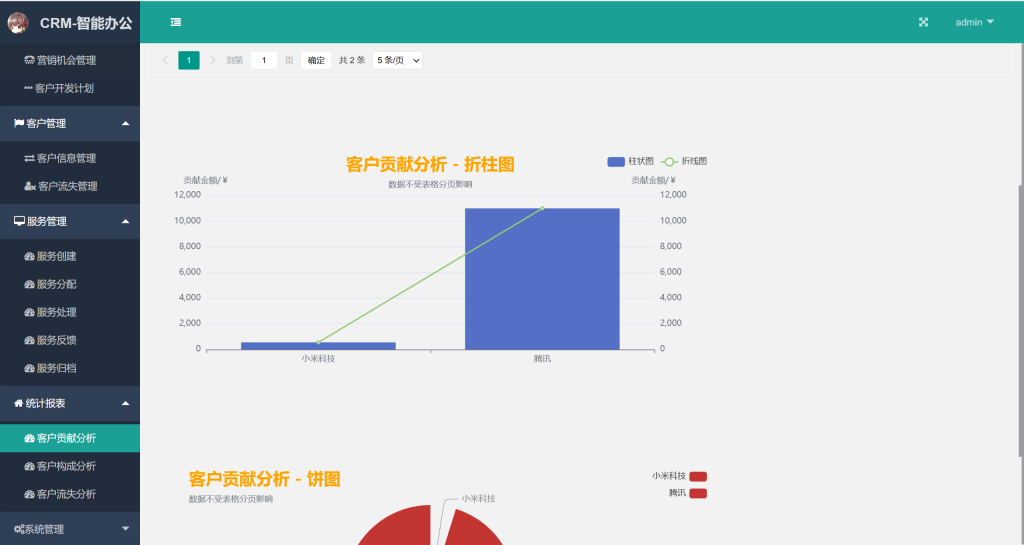Screen dimensions: 1024x545
Task: Toggle 小米科技 pie legend swatch
Action: click(x=698, y=476)
